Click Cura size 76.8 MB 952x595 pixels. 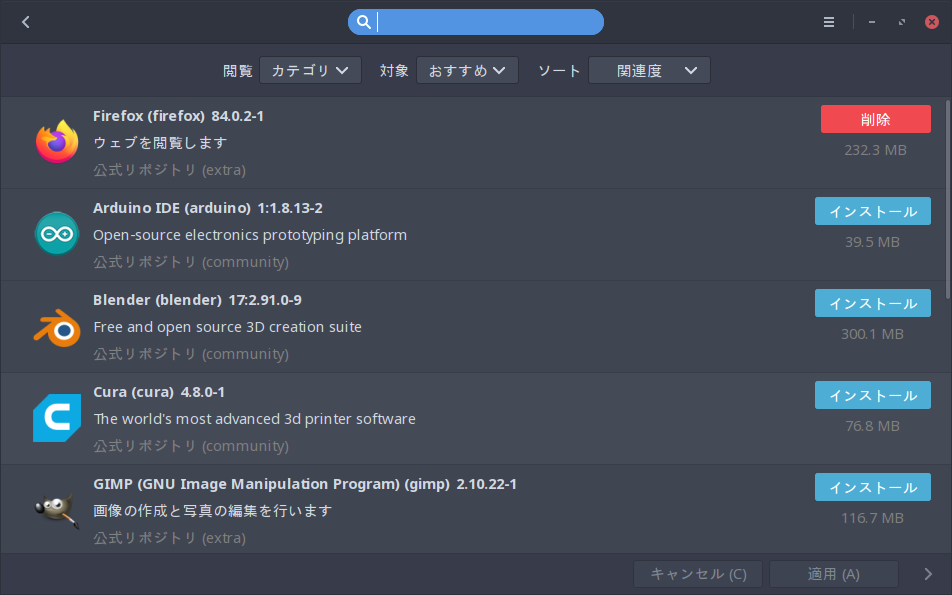[x=872, y=426]
